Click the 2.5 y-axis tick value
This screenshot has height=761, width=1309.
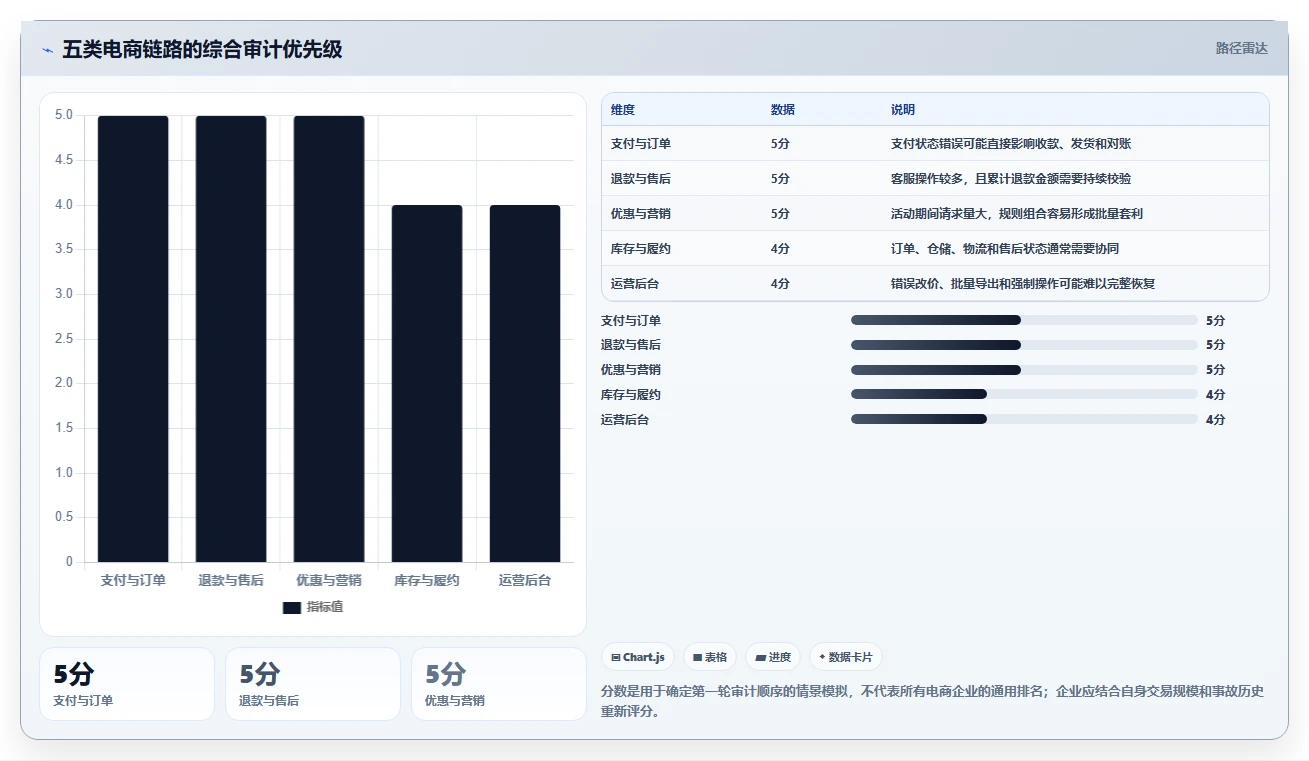point(64,339)
